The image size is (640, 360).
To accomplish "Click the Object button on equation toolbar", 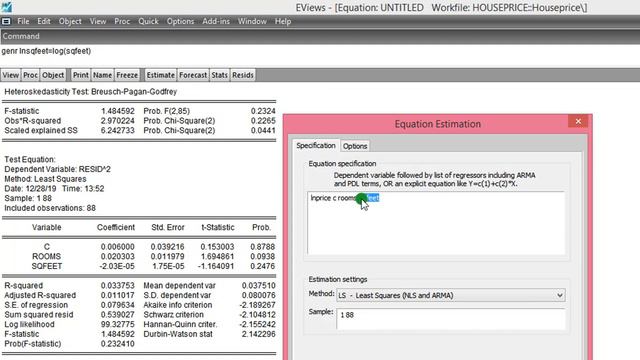I will click(x=53, y=75).
